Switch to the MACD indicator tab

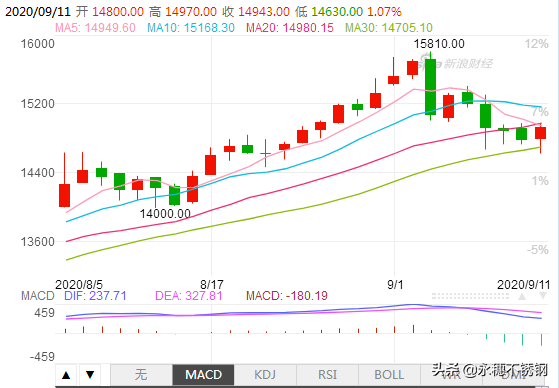click(x=203, y=375)
